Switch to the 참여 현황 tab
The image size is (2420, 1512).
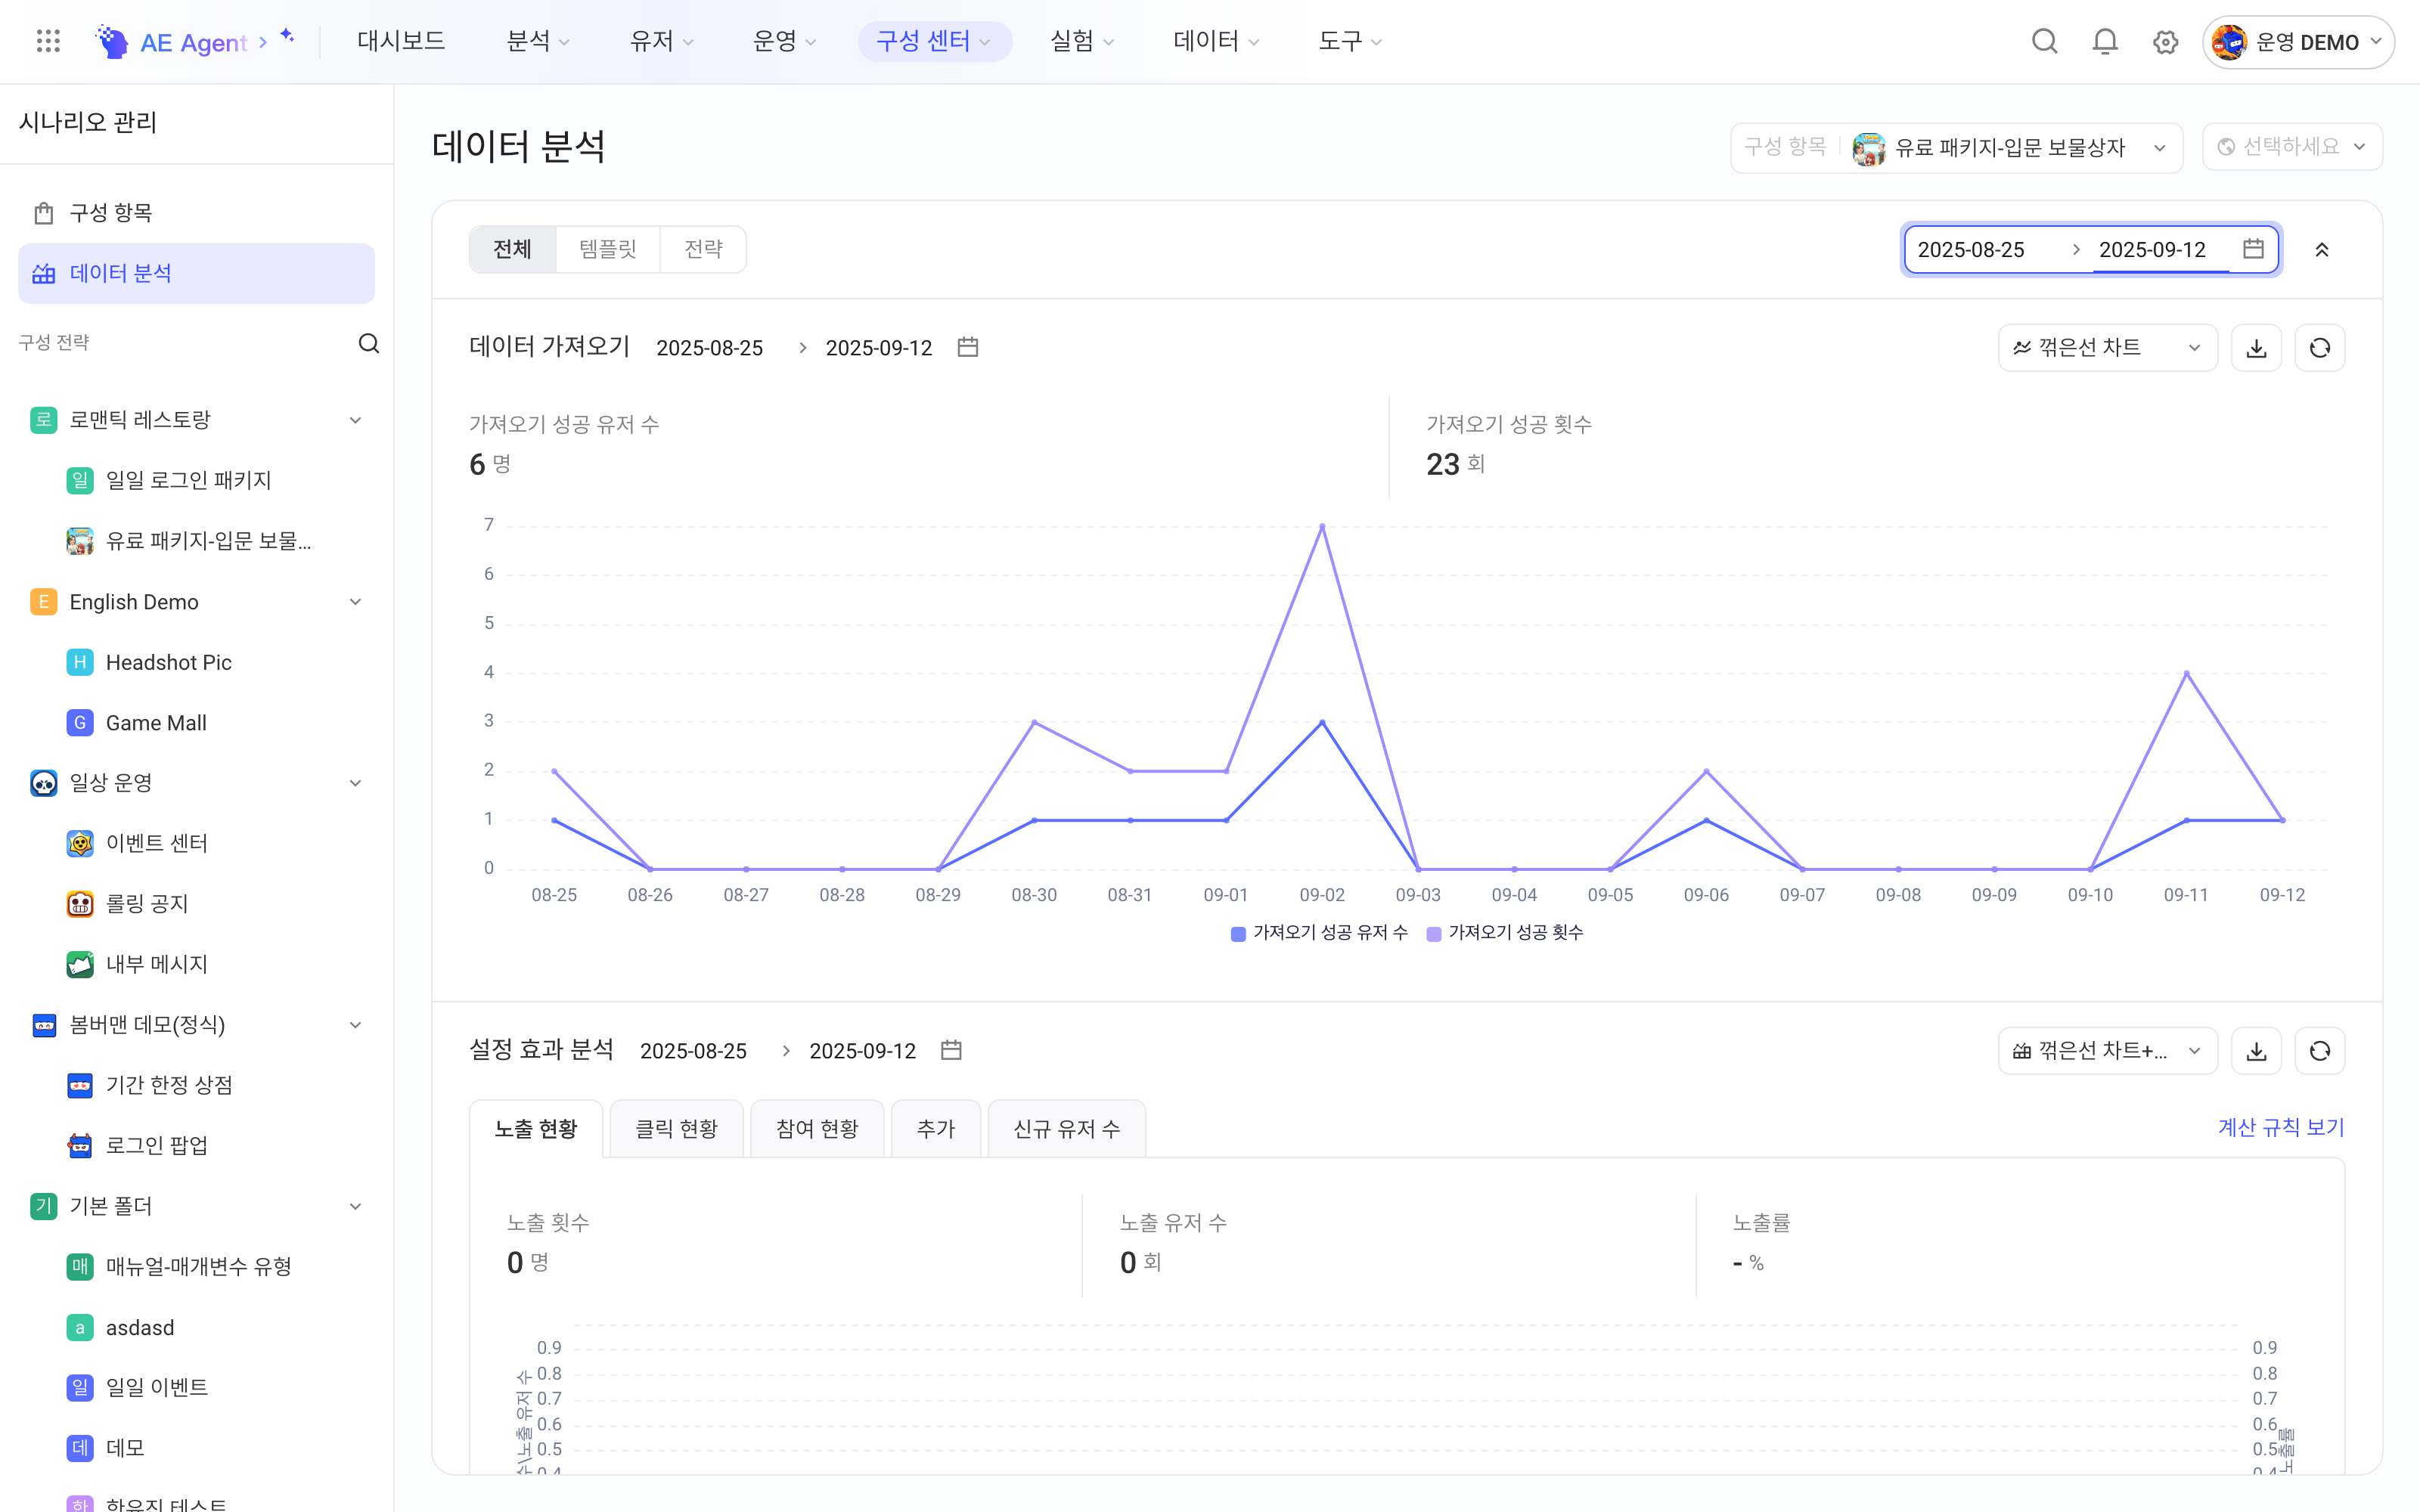coord(817,1129)
